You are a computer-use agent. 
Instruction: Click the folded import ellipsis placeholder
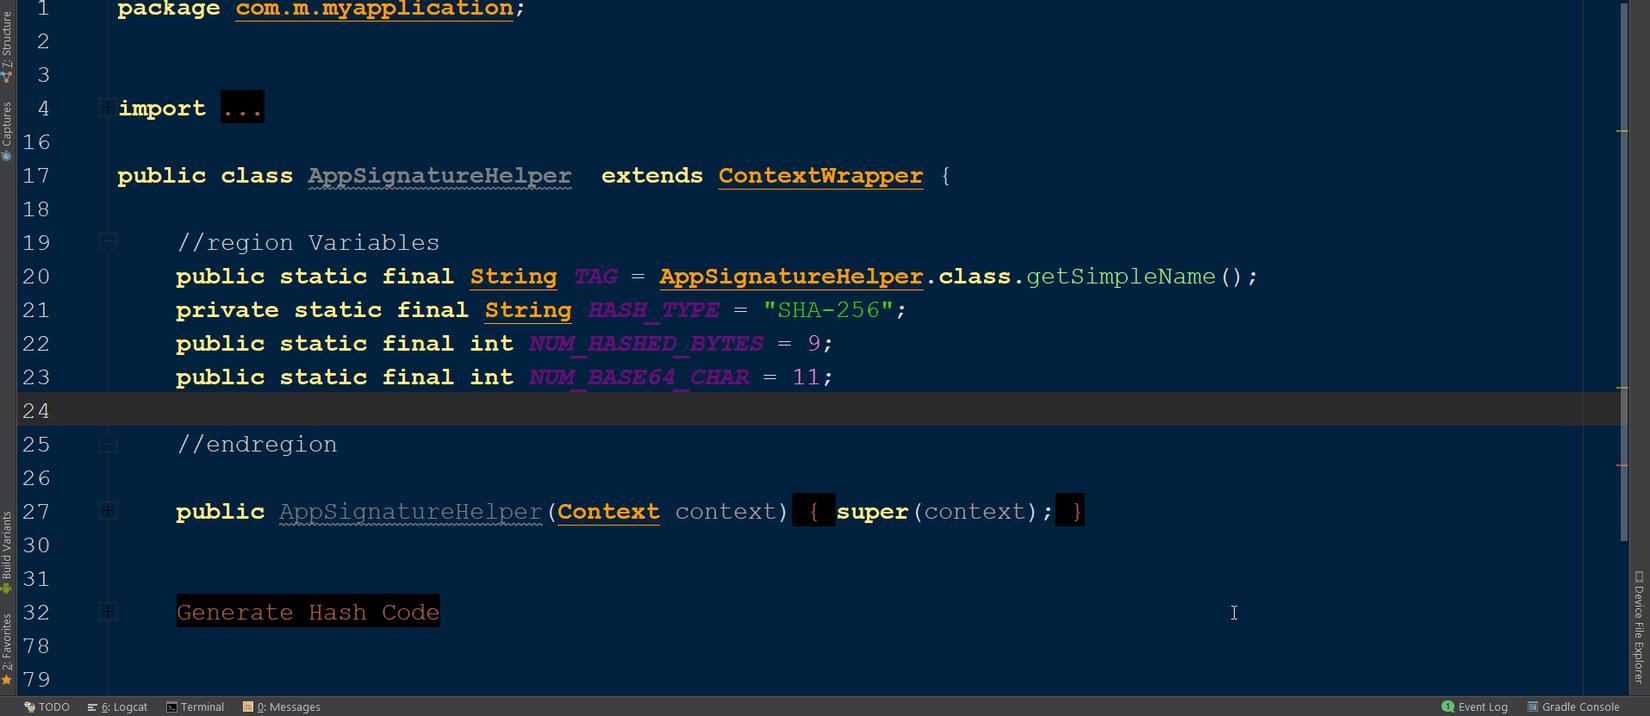[243, 108]
